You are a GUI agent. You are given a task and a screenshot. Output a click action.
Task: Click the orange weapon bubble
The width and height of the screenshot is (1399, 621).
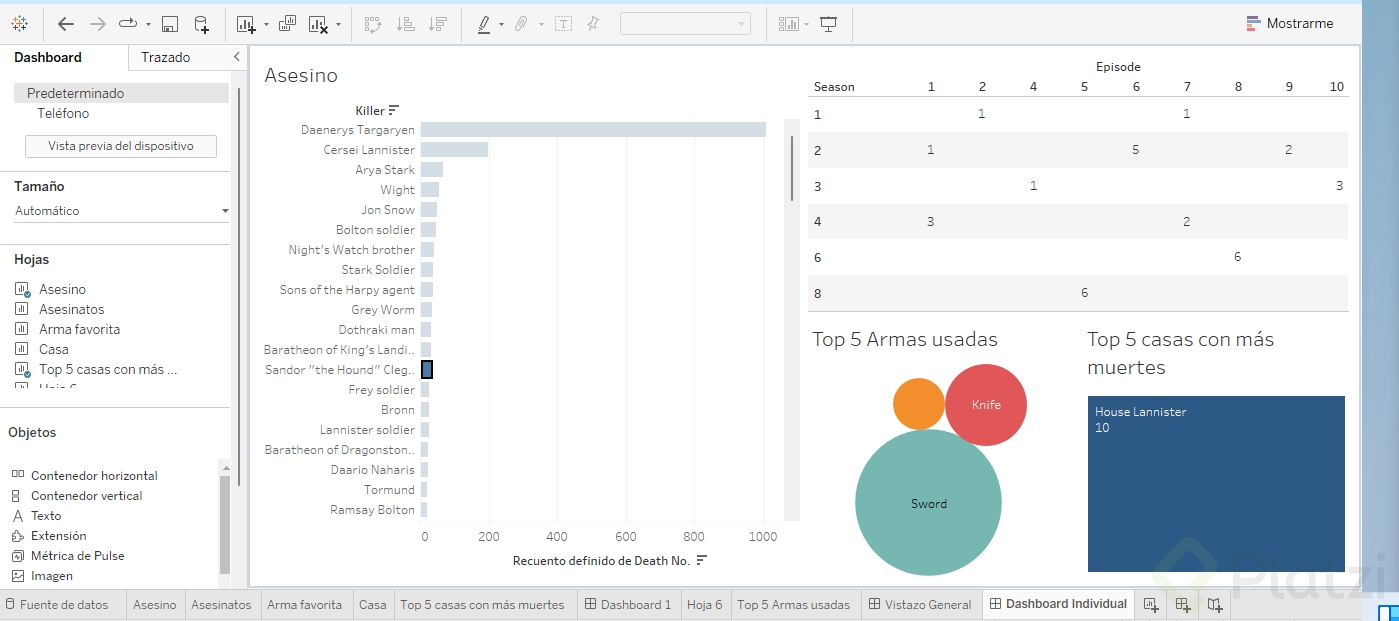pos(919,404)
